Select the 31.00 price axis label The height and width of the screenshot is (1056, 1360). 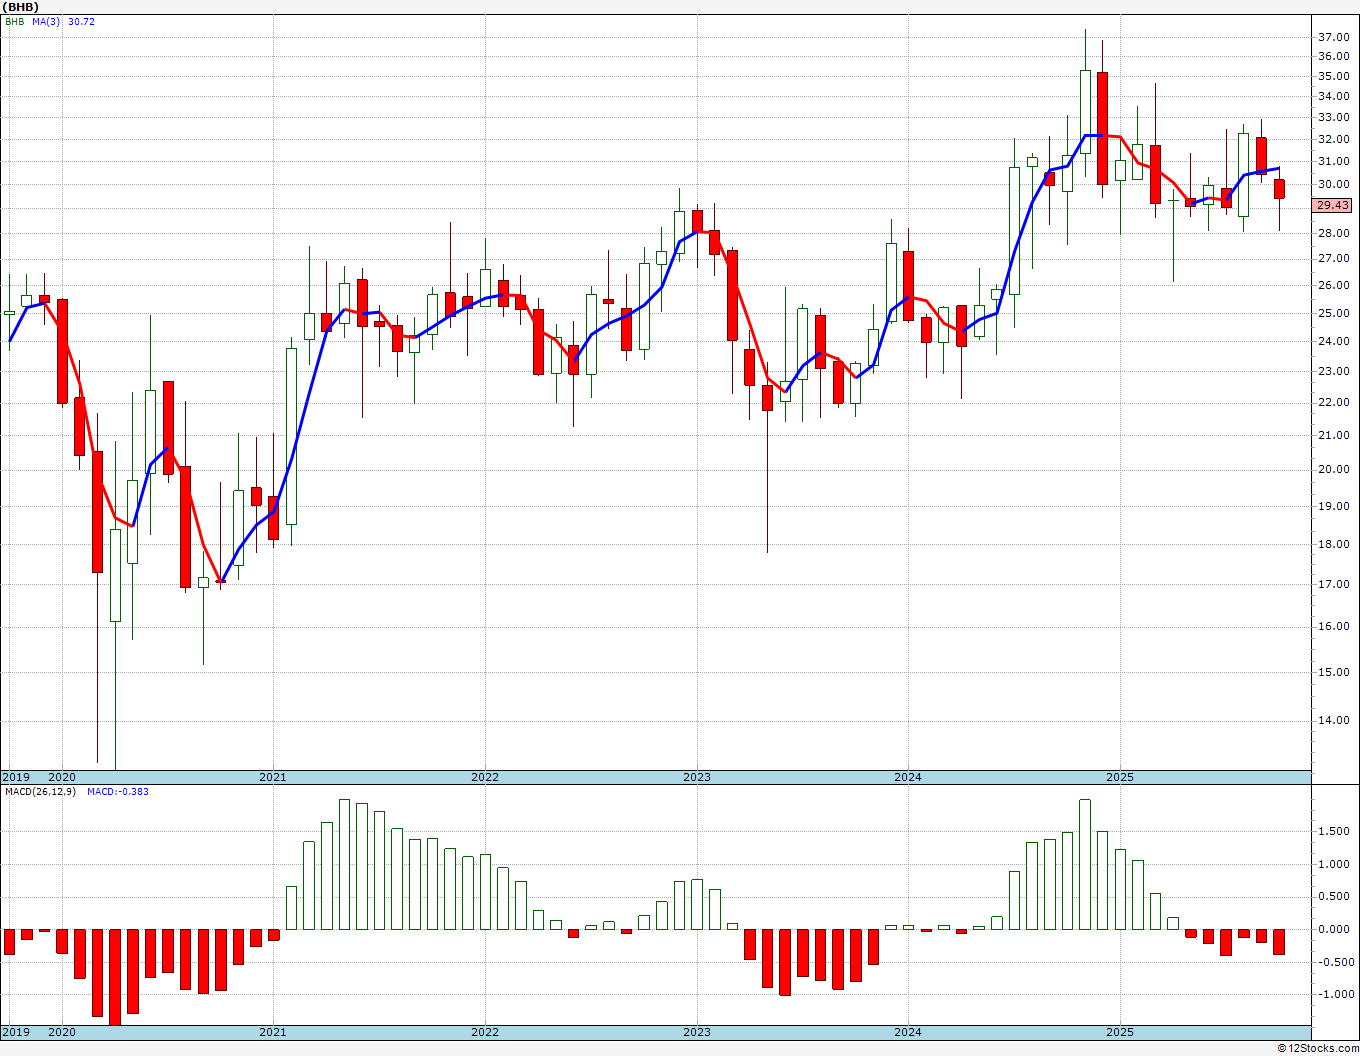[x=1333, y=161]
